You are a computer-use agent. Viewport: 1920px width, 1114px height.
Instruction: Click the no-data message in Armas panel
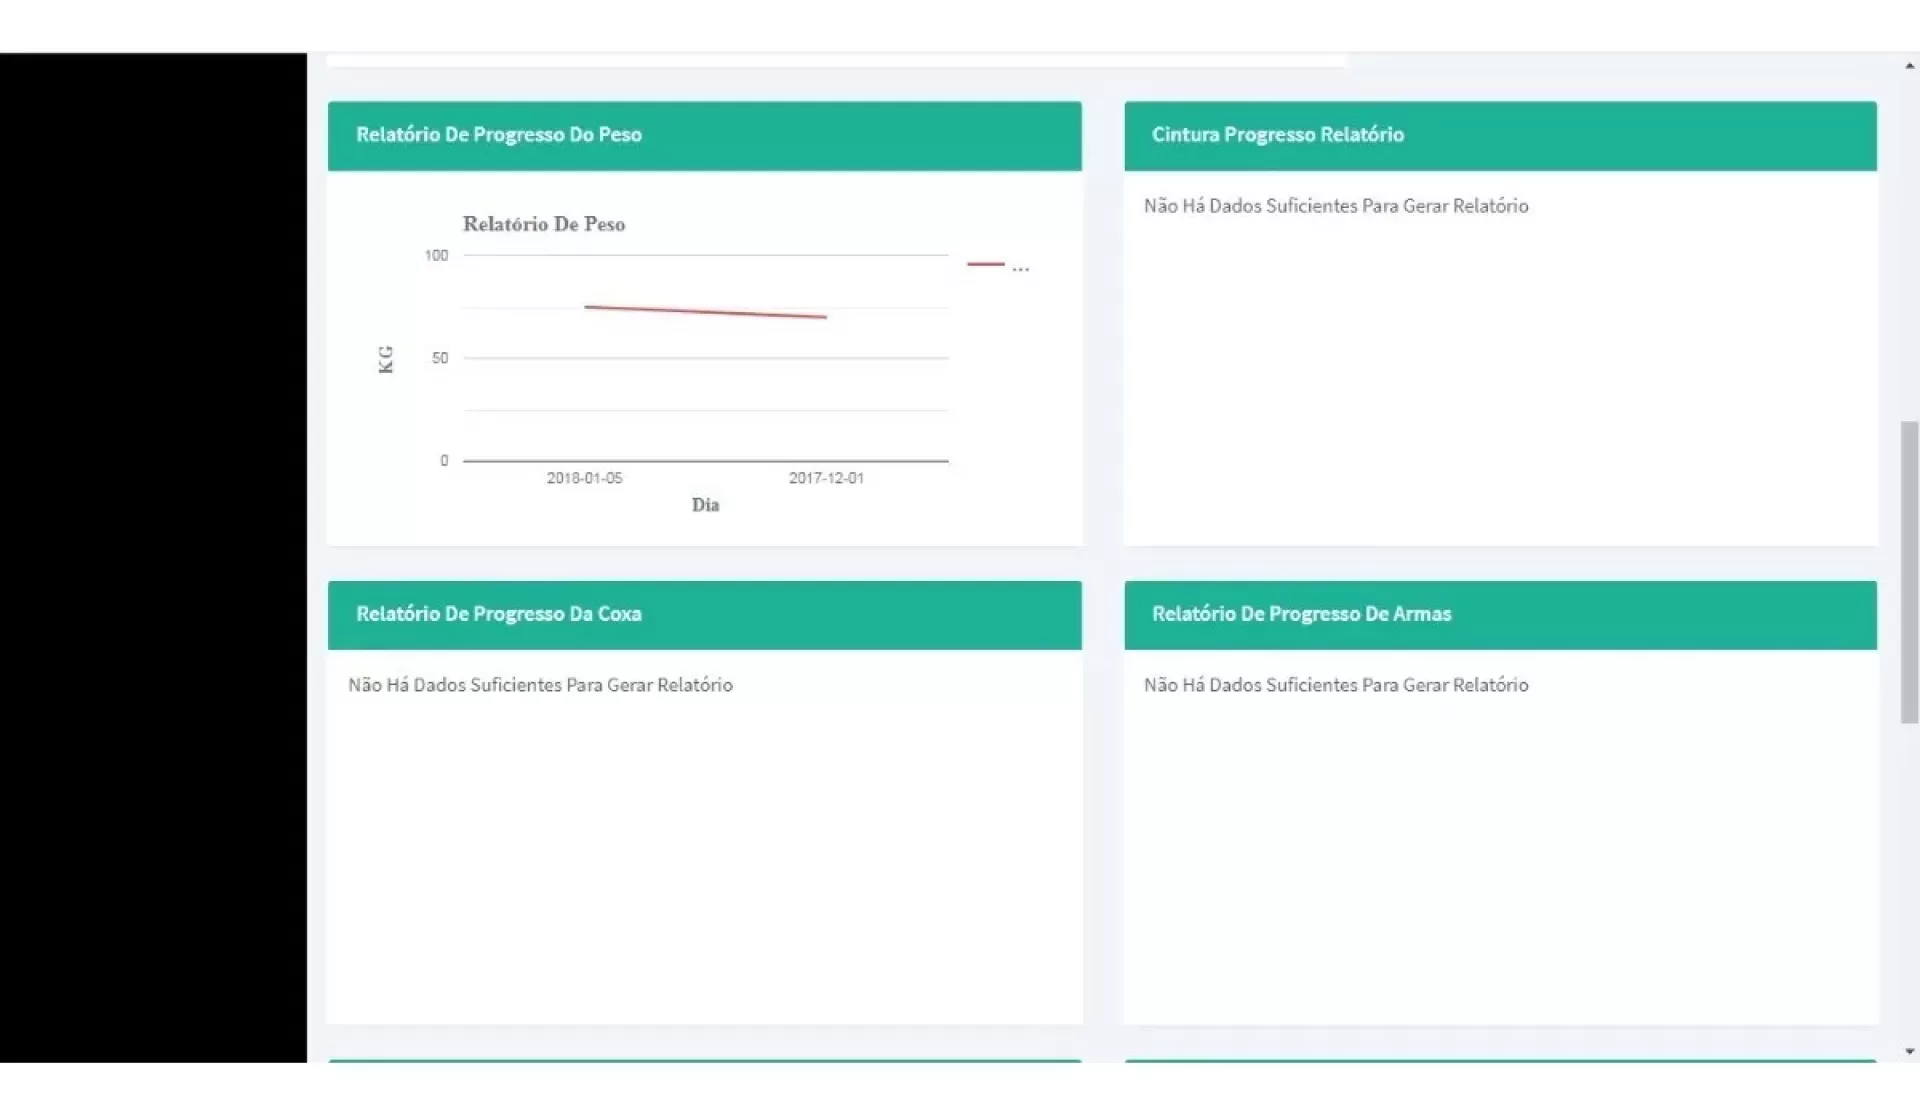(x=1335, y=685)
